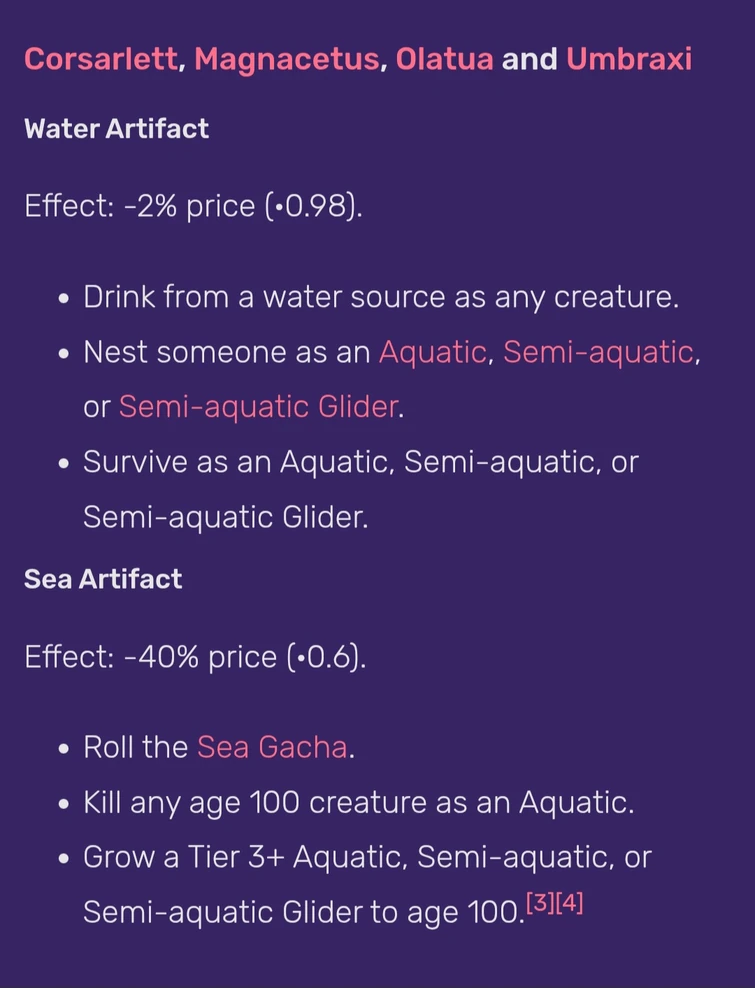Open the Sea Gacha link

(x=272, y=747)
